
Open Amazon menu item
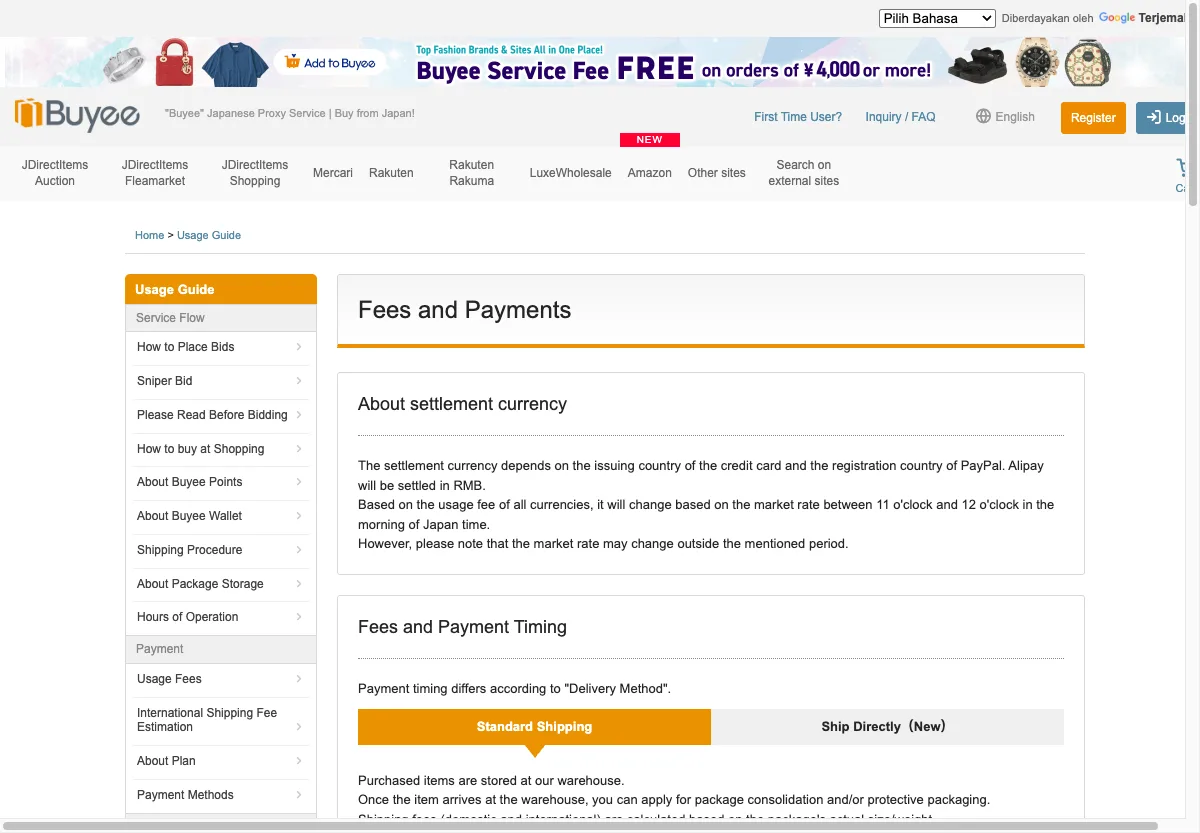click(x=650, y=173)
